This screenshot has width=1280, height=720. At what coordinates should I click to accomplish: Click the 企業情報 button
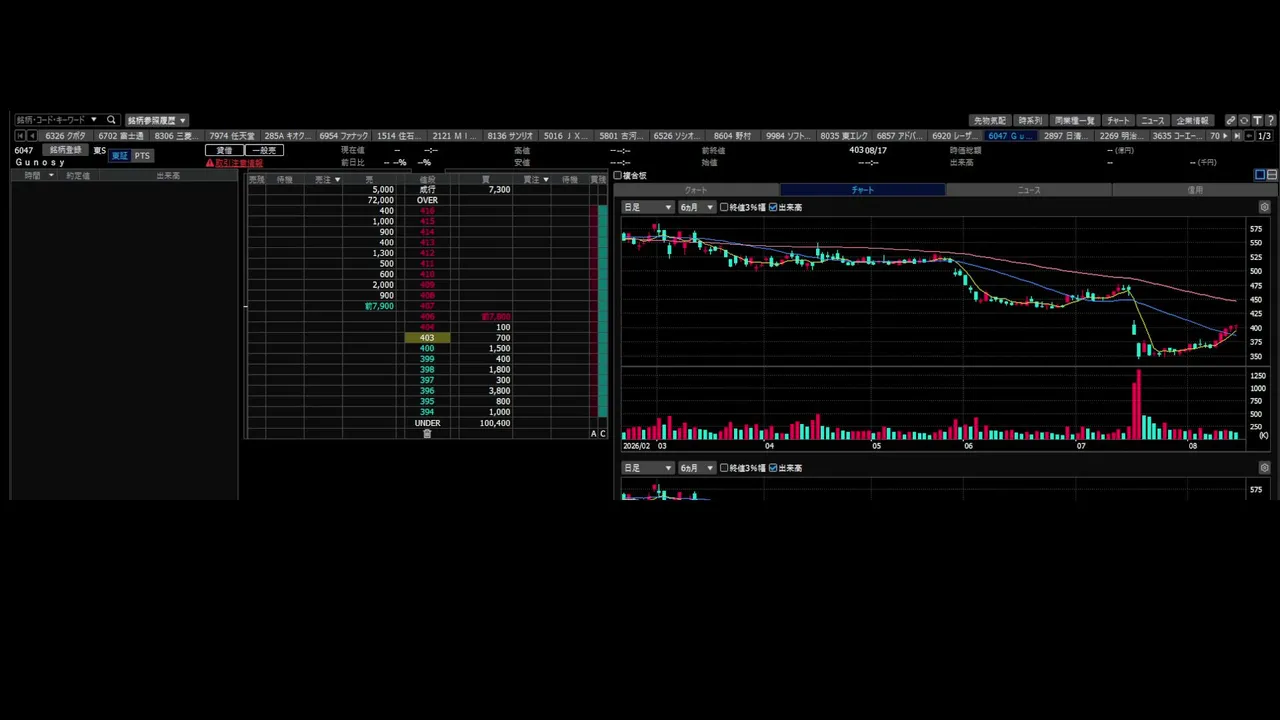[x=1192, y=120]
